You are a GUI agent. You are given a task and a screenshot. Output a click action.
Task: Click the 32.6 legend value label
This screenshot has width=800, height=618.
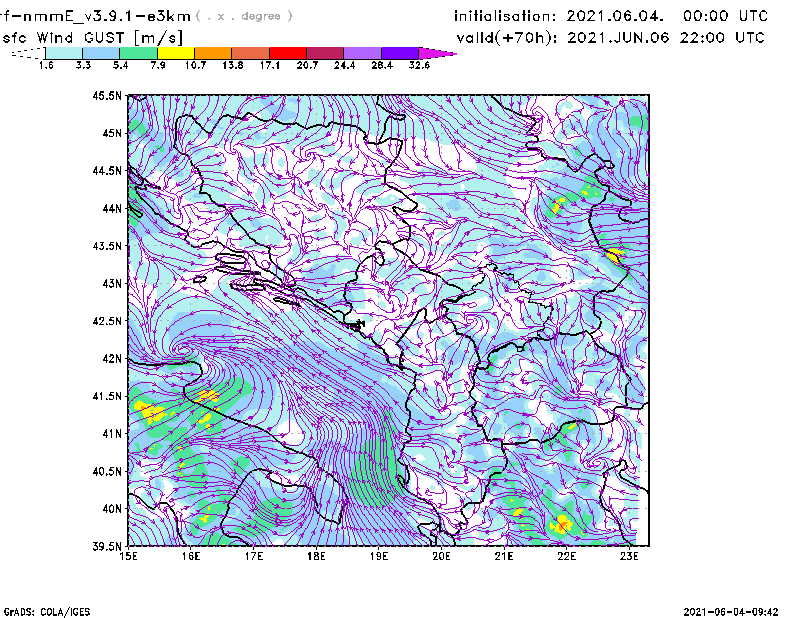click(420, 65)
